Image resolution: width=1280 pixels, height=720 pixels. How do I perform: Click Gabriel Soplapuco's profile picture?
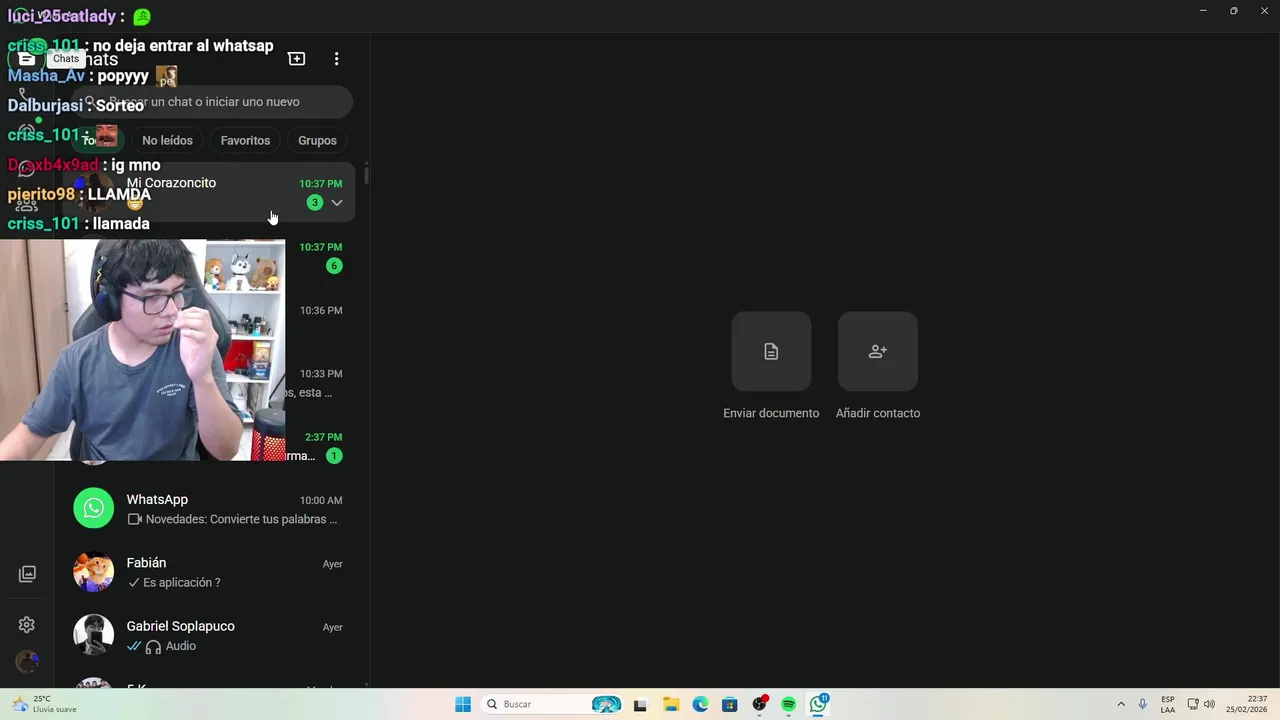[x=94, y=635]
